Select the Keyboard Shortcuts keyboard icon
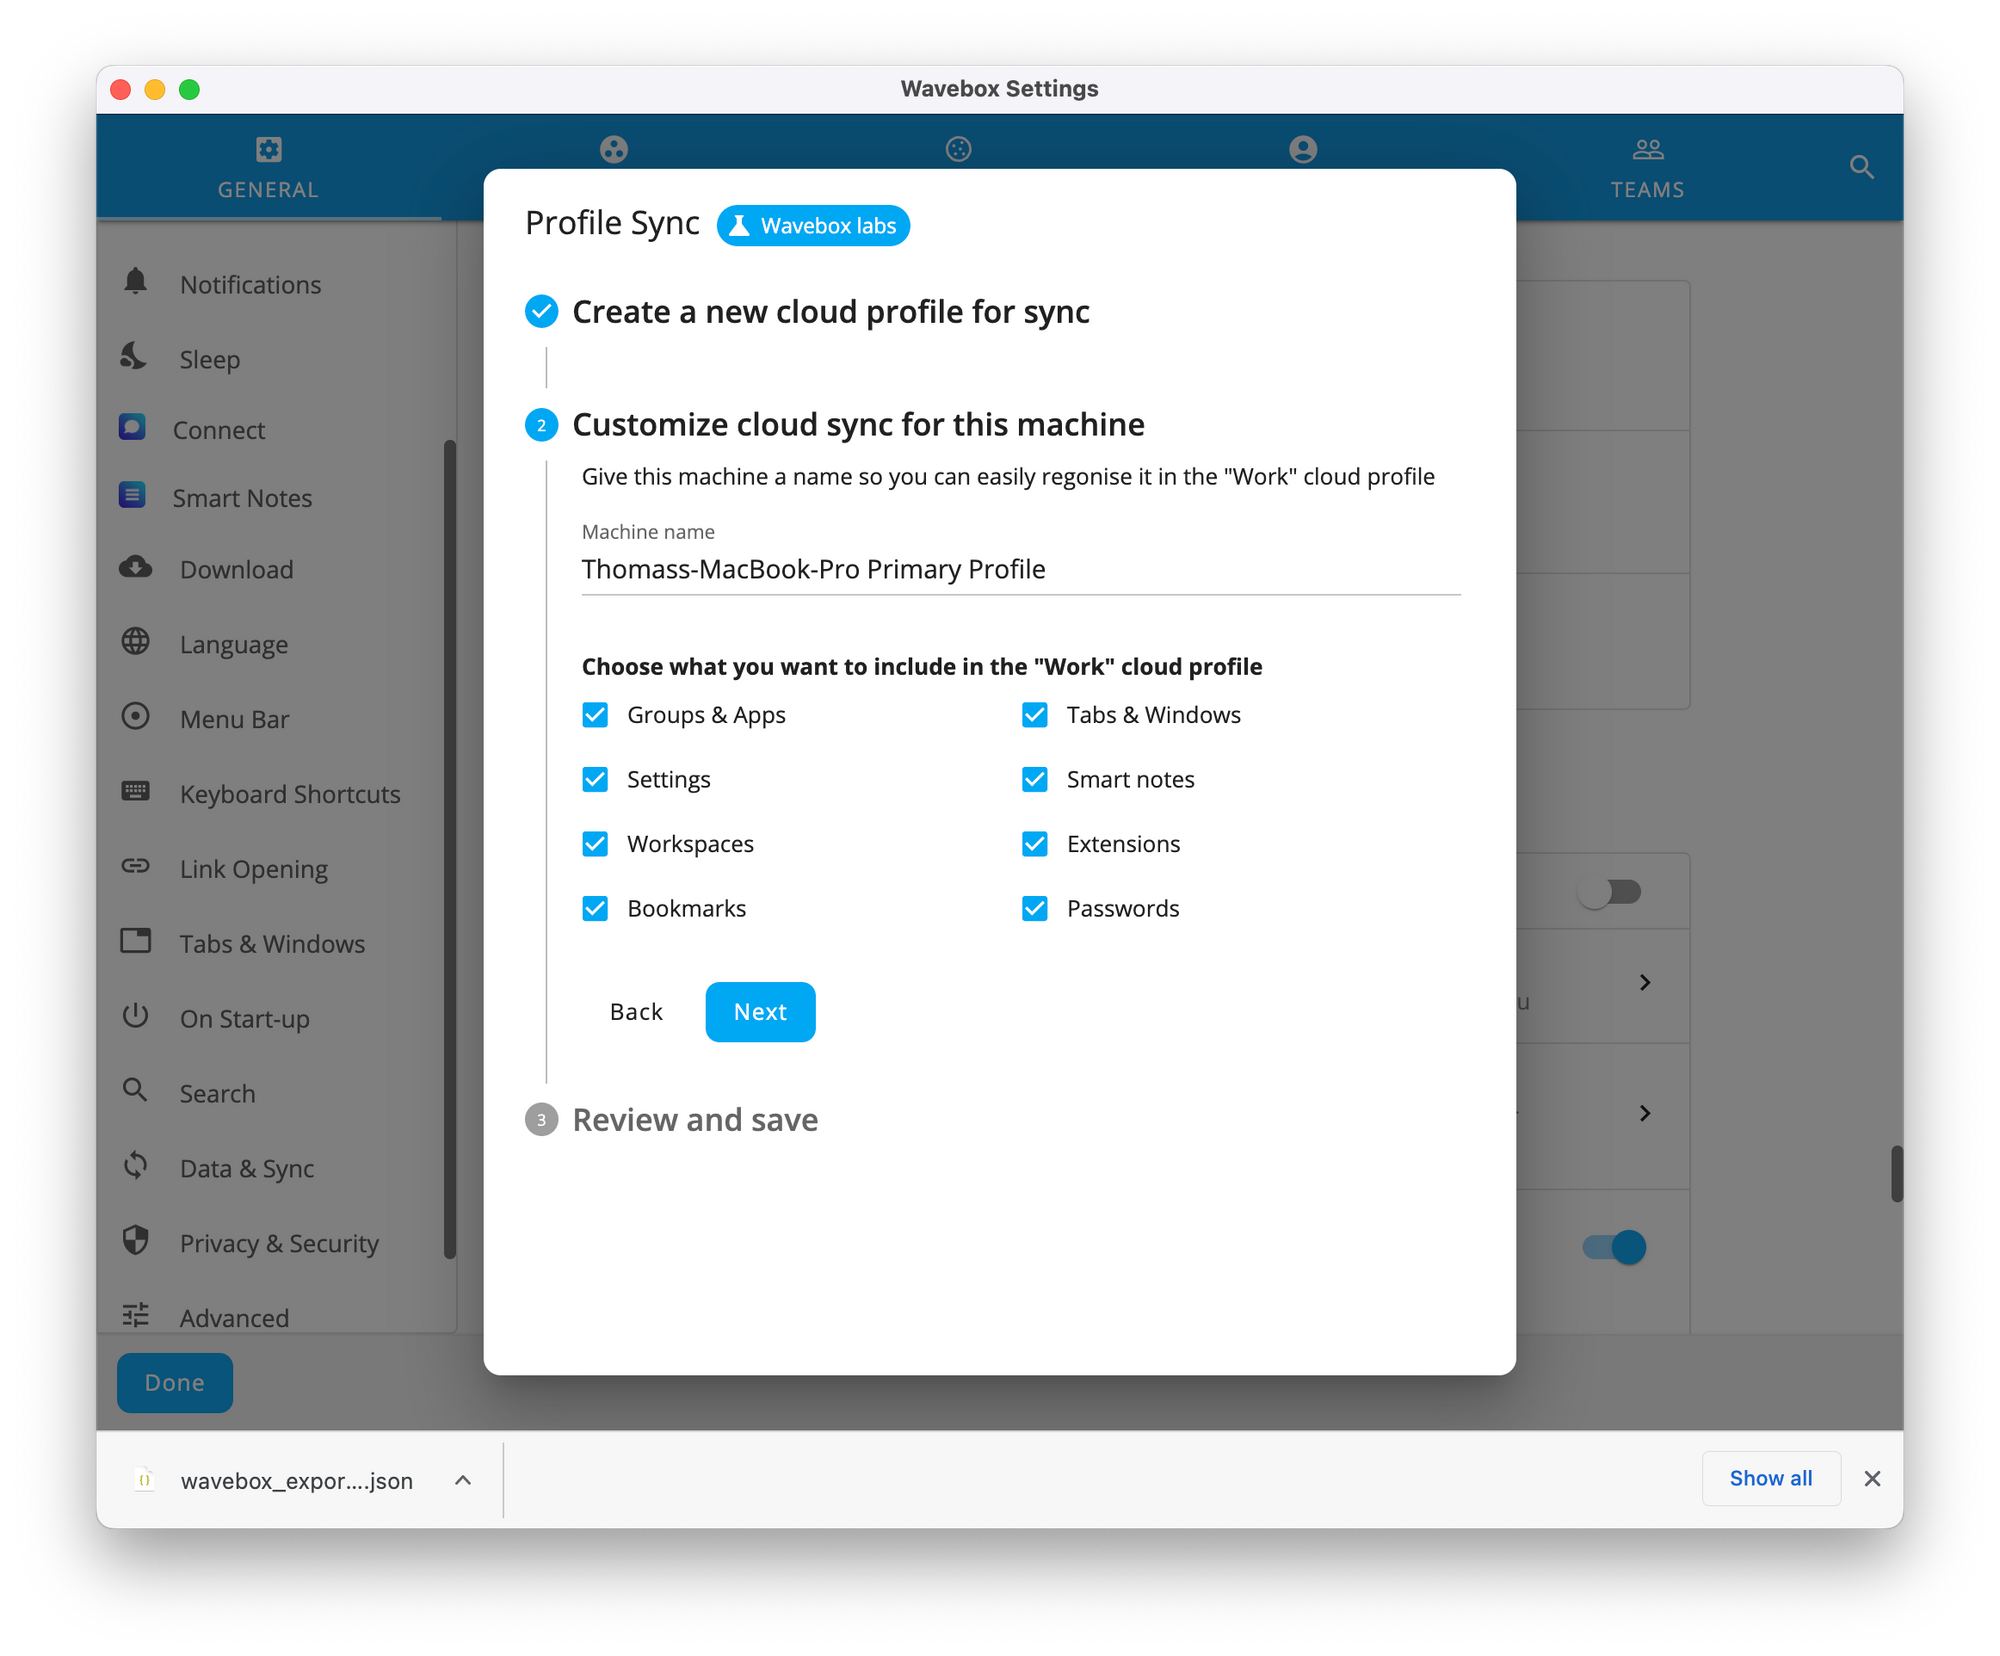This screenshot has width=2000, height=1656. [x=136, y=792]
